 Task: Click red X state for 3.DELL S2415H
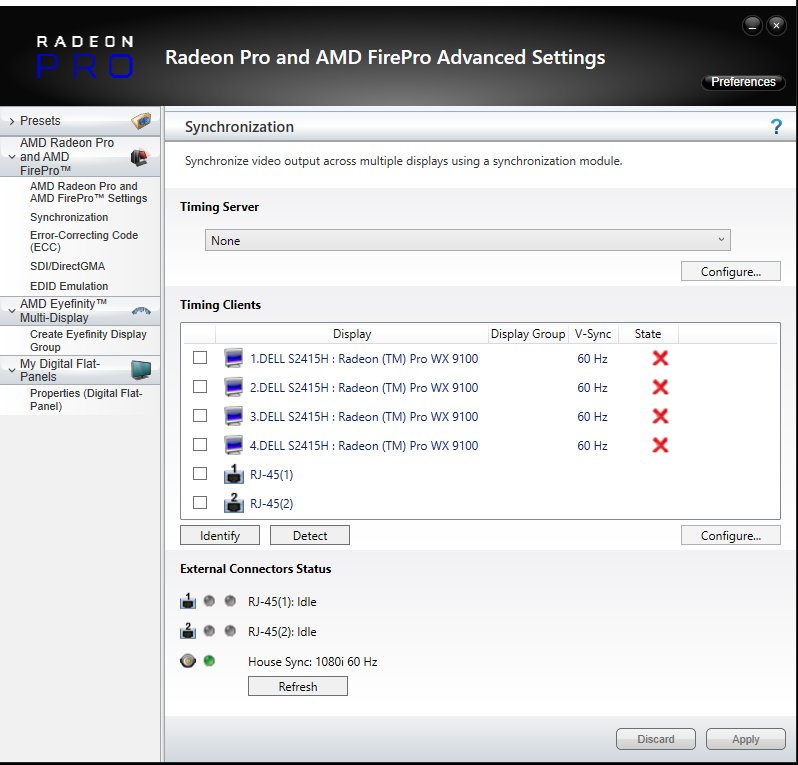[660, 416]
